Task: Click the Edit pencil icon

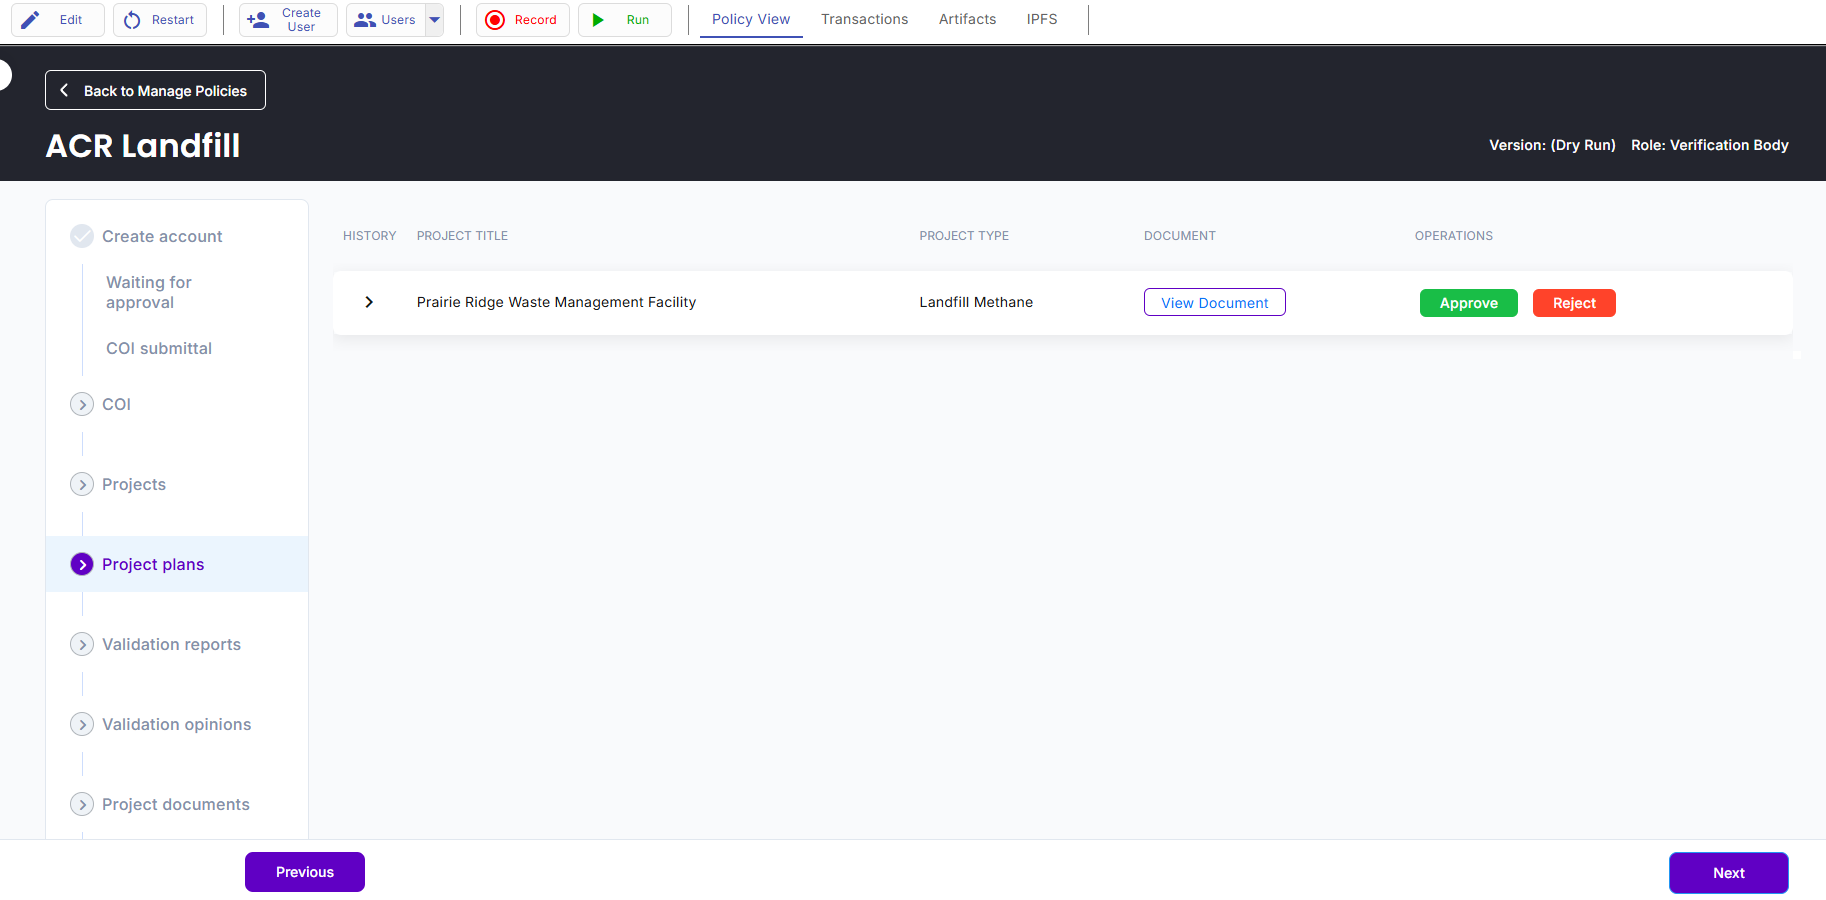Action: tap(31, 20)
